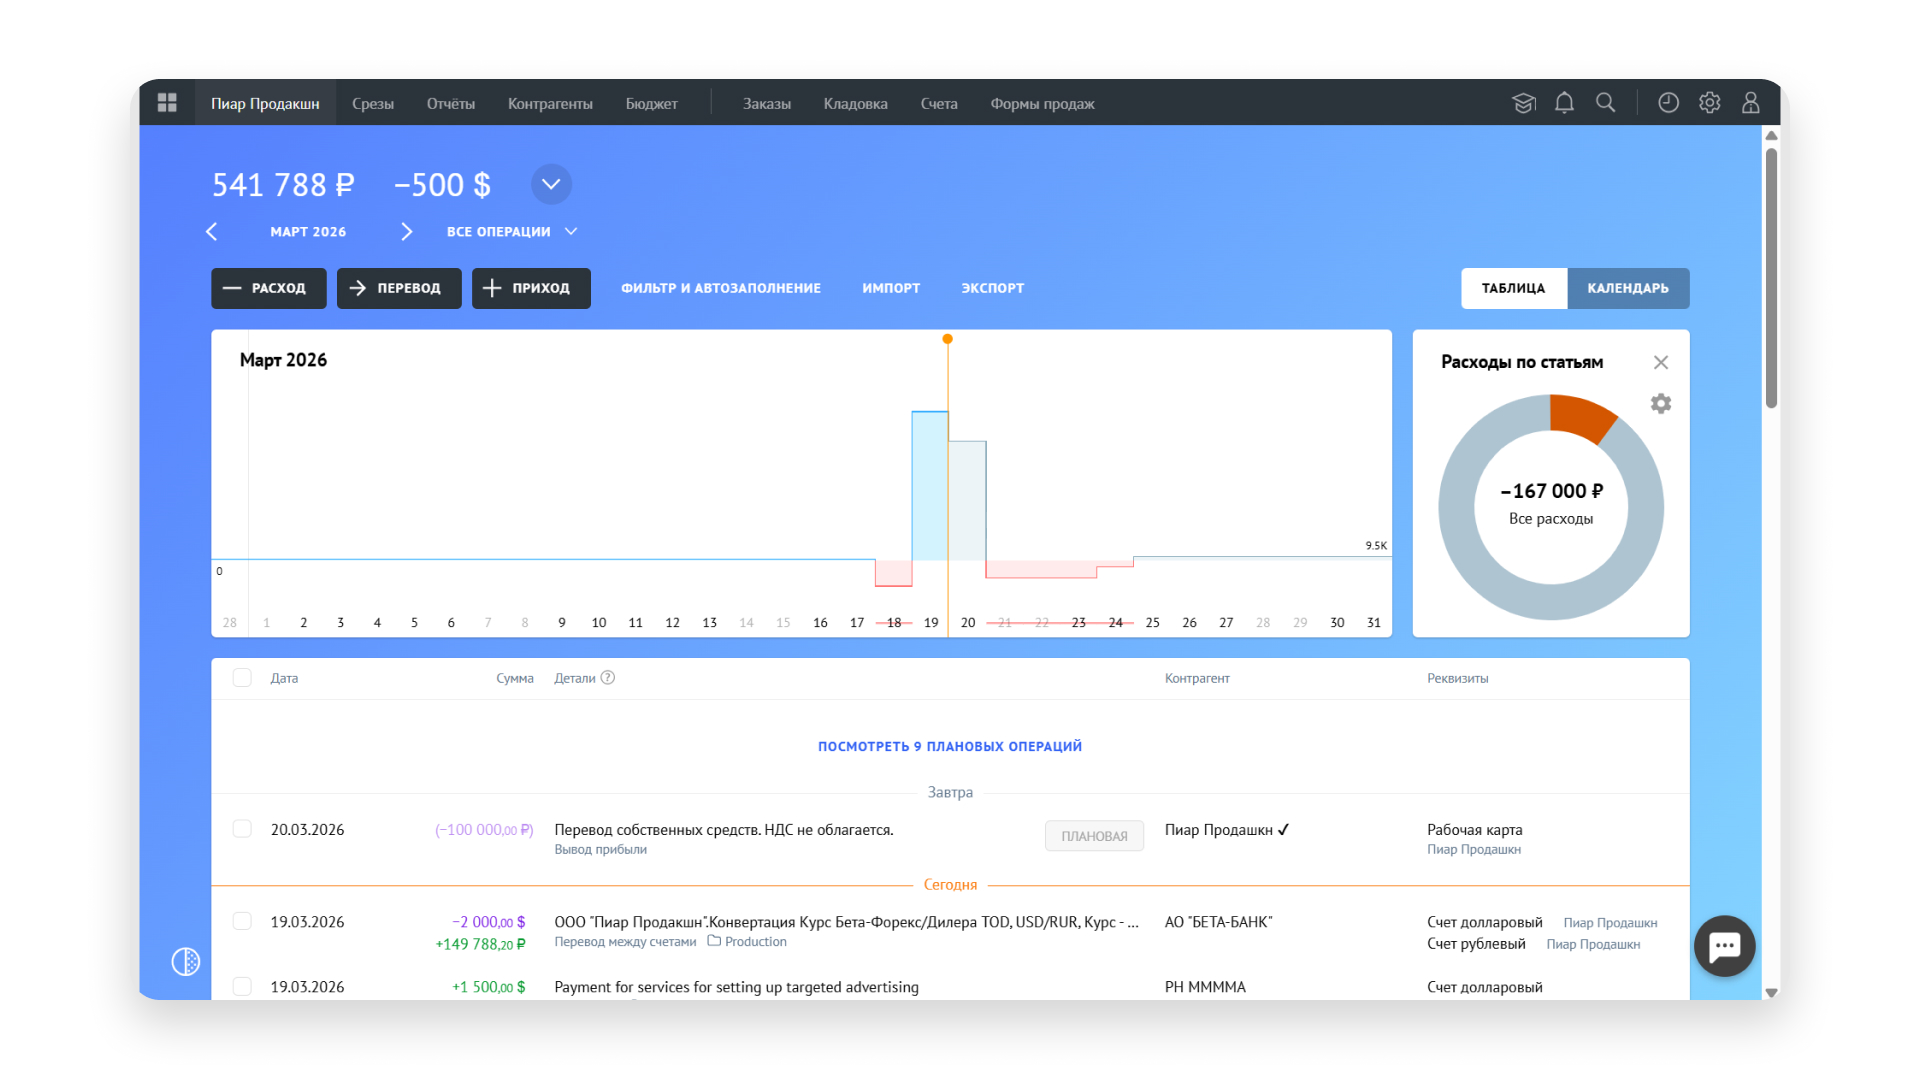Image resolution: width=1920 pixels, height=1080 pixels.
Task: Select checkbox for the -2 000 $ conversion
Action: 242,921
